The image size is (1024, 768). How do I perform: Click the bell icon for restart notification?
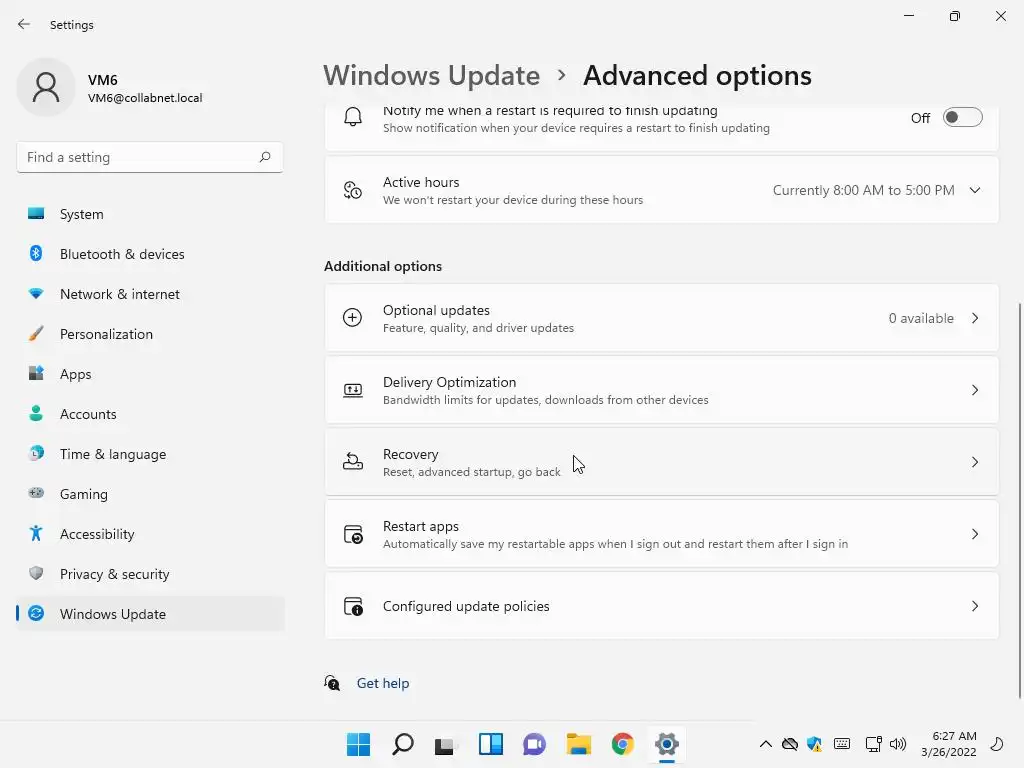click(353, 117)
